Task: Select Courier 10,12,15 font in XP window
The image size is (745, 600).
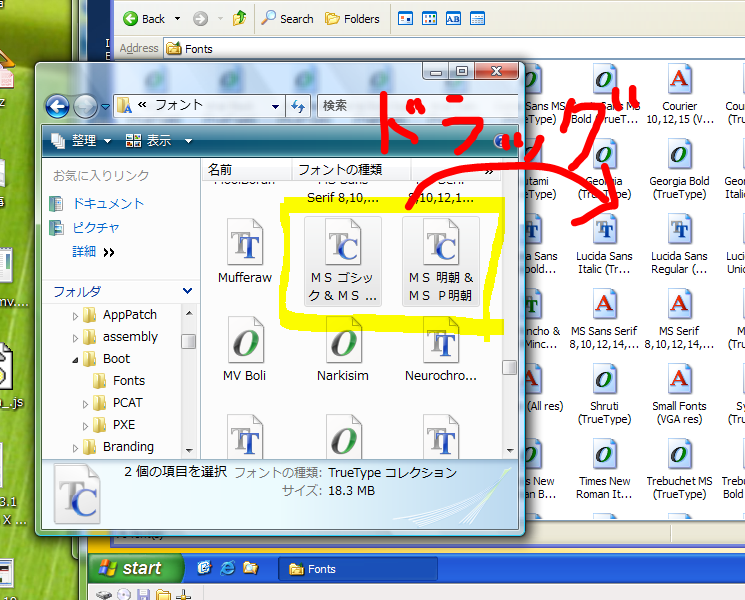Action: tap(679, 95)
